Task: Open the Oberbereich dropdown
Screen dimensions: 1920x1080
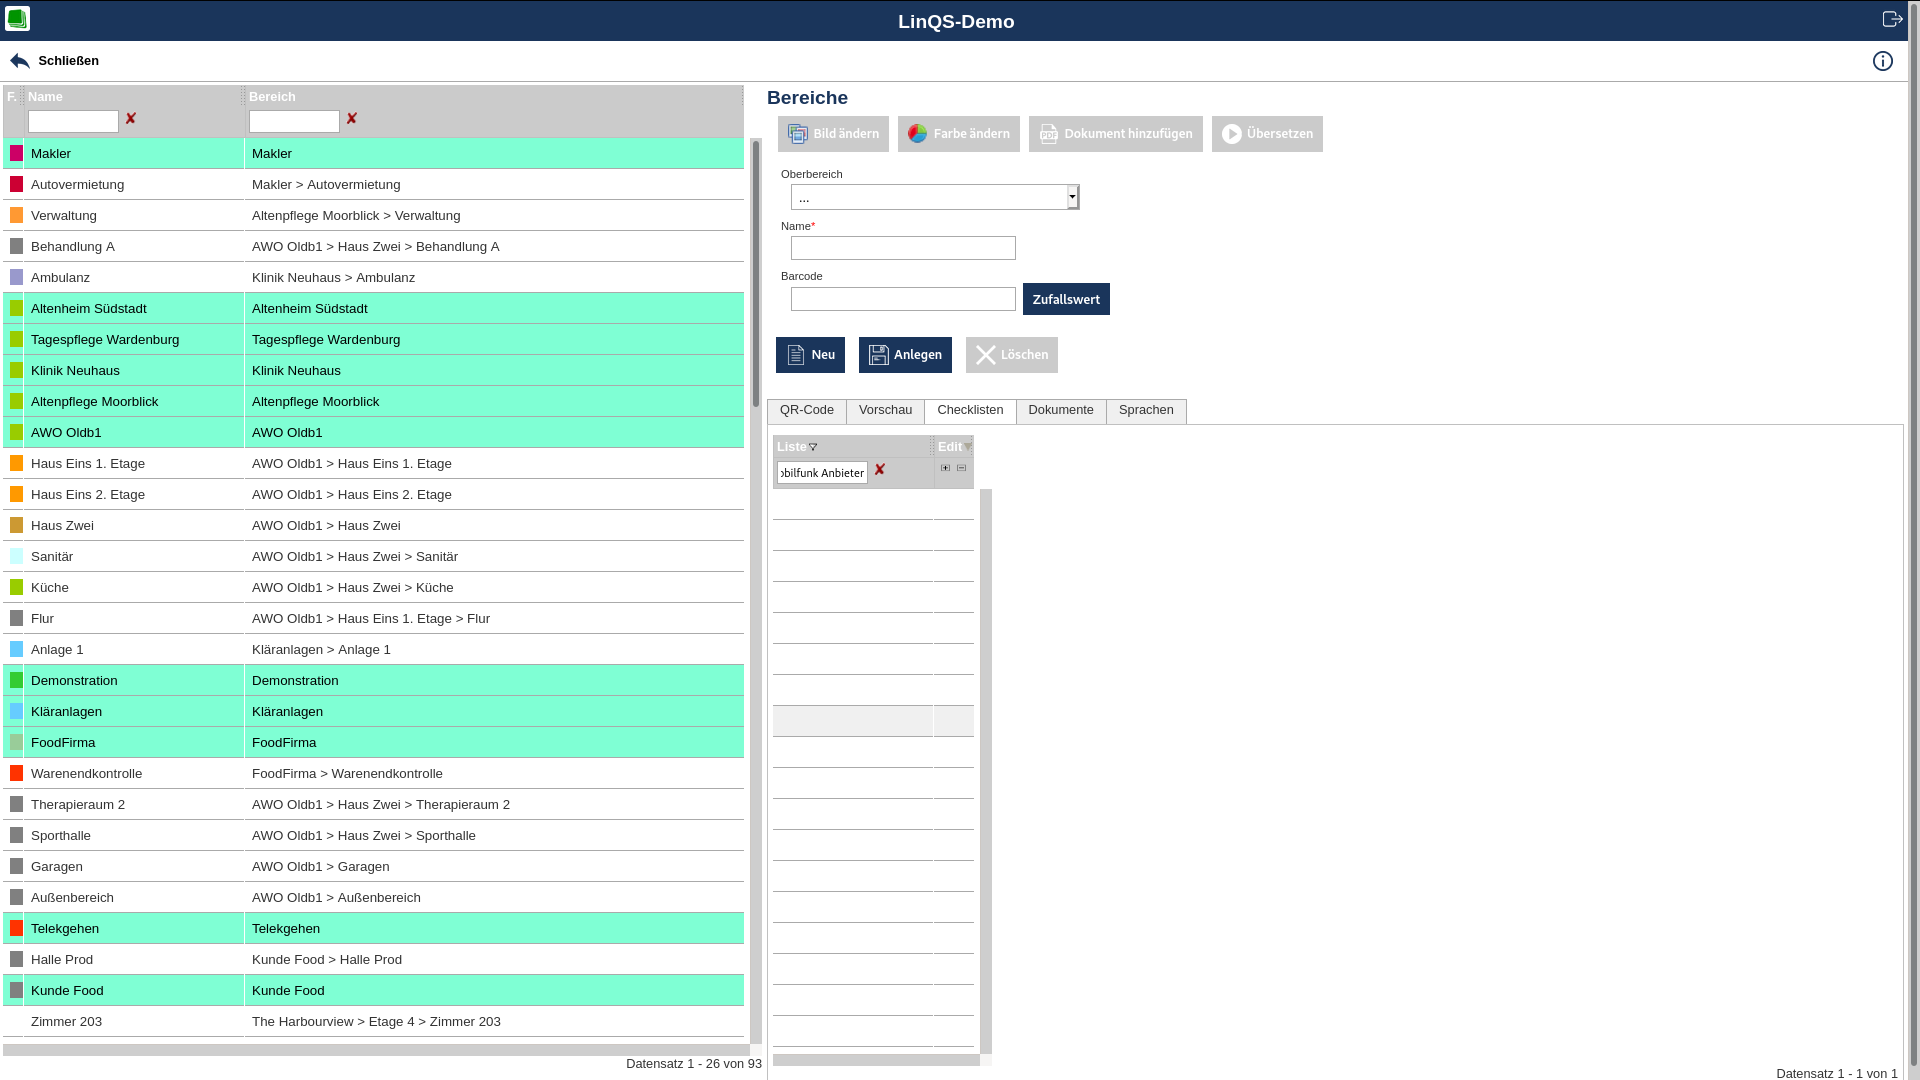Action: coord(1072,197)
